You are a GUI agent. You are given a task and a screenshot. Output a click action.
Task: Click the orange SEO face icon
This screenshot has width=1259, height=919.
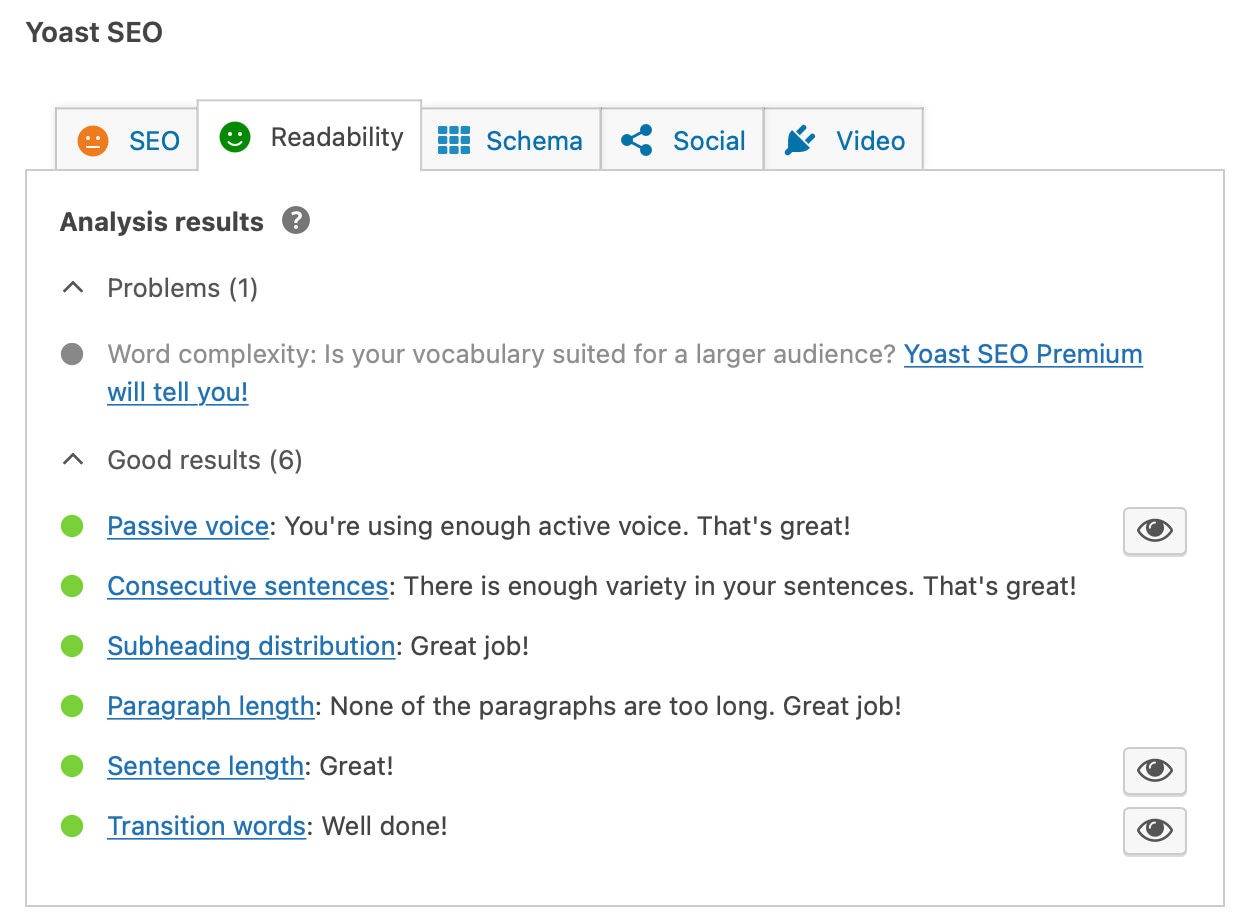(x=93, y=141)
